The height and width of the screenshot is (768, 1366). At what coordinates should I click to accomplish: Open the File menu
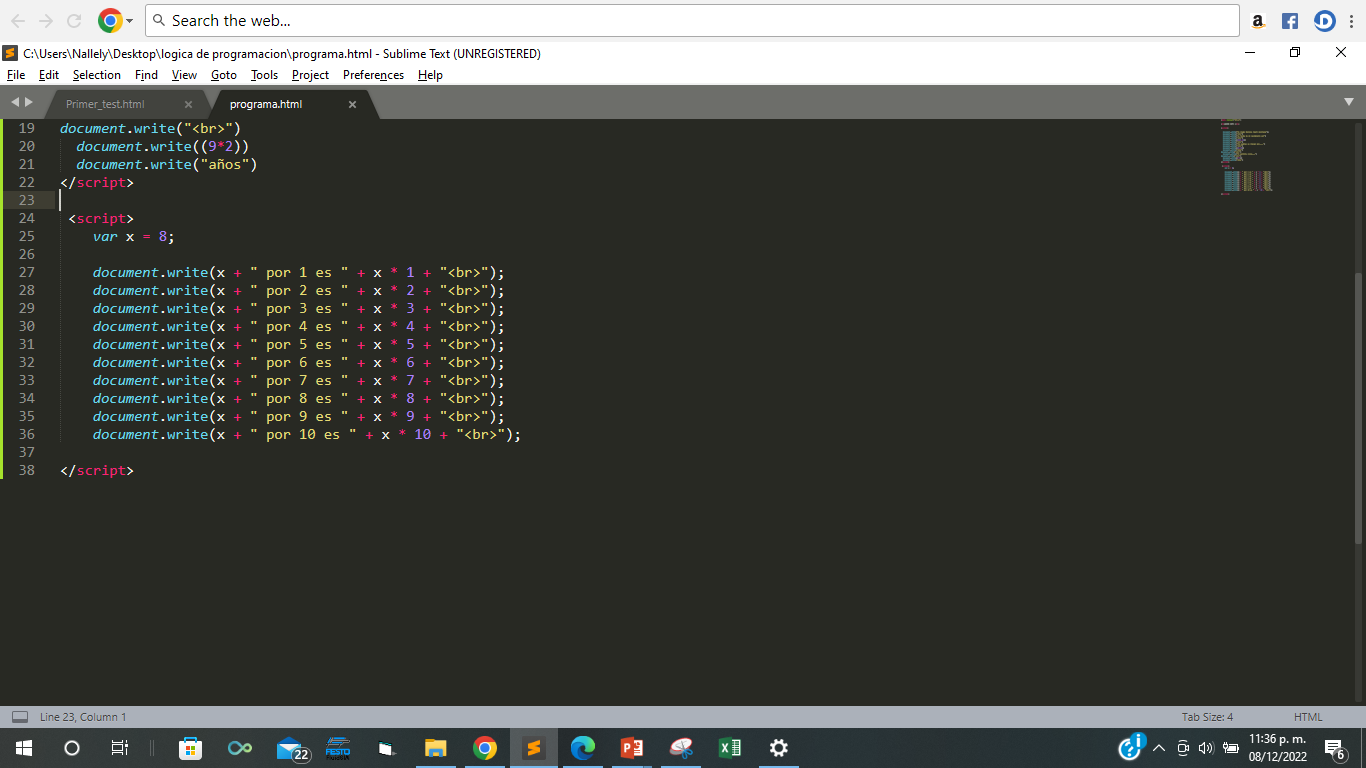tap(15, 75)
